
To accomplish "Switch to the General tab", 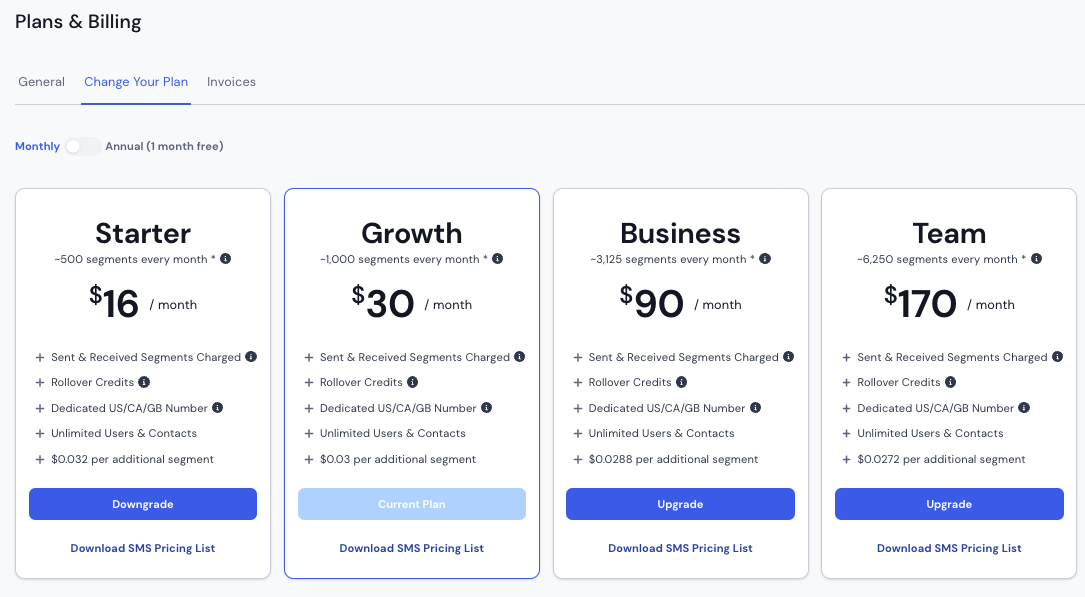I will 42,82.
